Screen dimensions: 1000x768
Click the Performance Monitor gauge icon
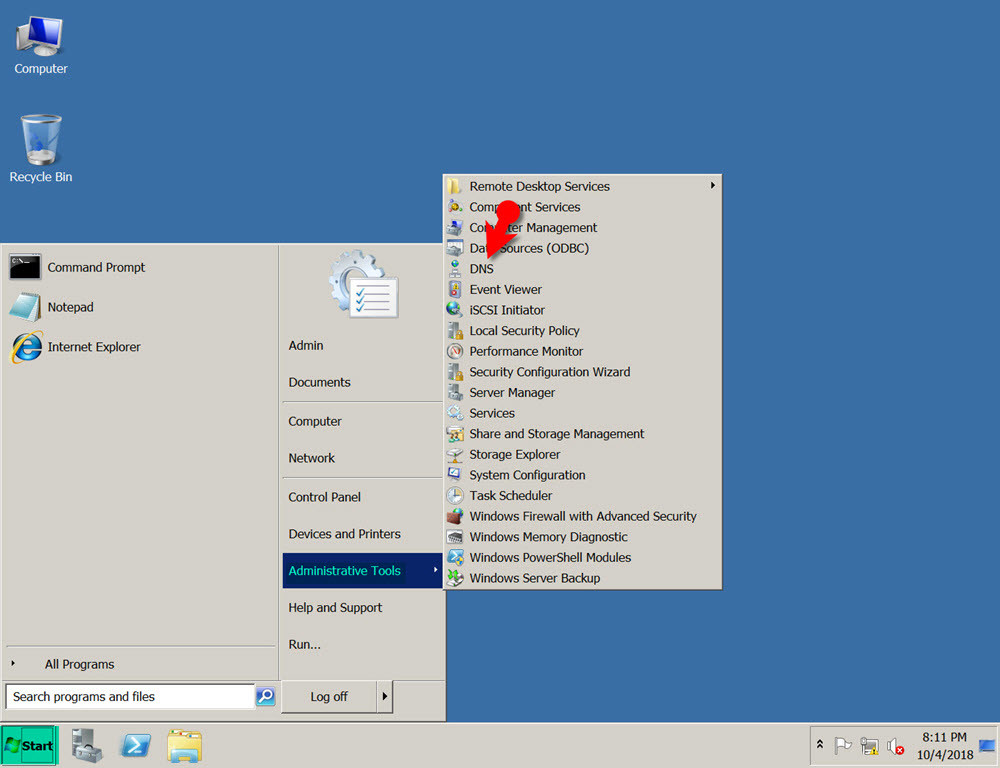point(454,351)
